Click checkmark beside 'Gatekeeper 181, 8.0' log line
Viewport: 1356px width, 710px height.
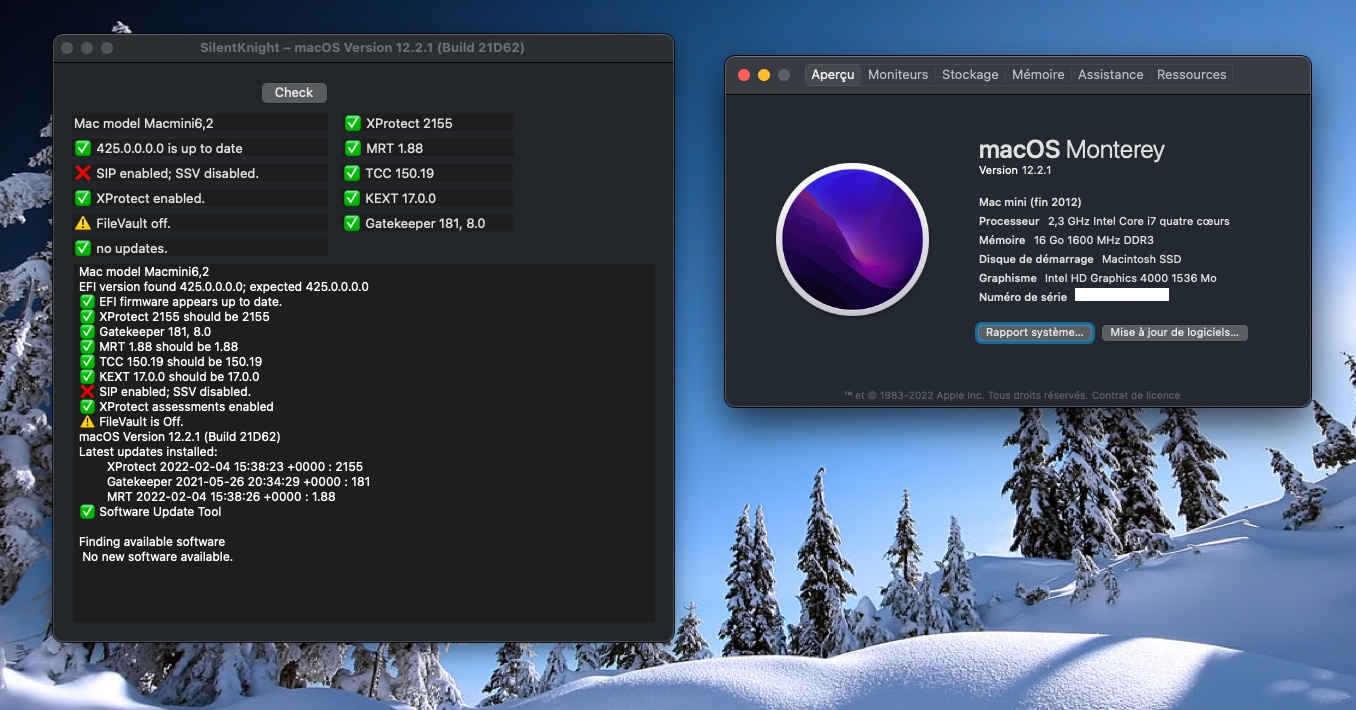87,331
